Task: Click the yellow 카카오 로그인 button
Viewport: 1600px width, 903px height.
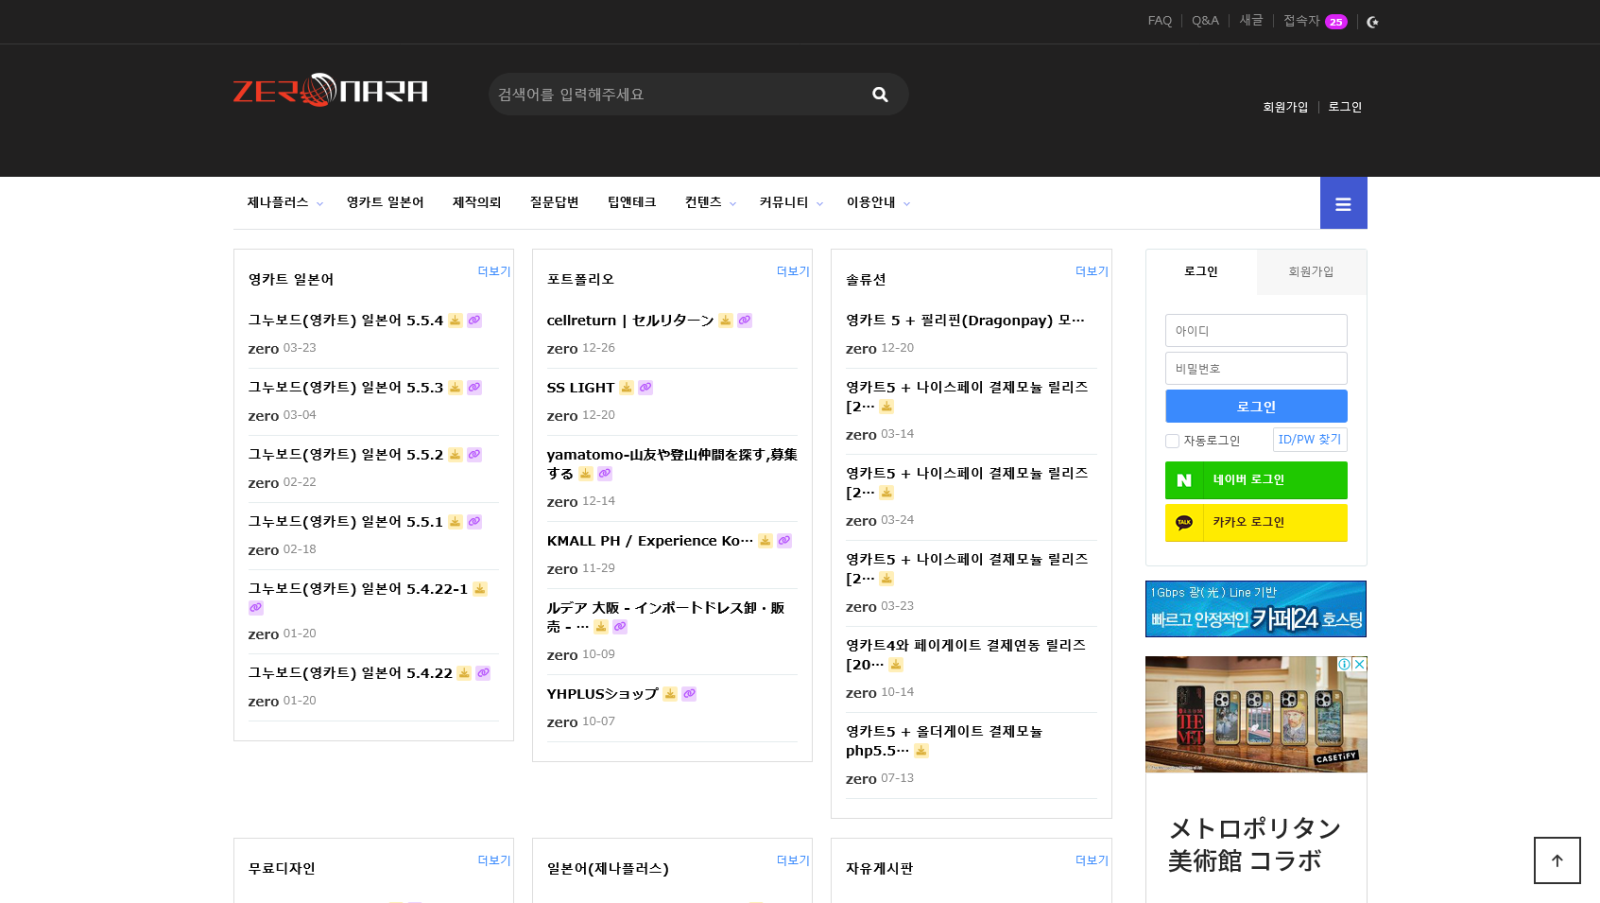Action: click(x=1256, y=522)
